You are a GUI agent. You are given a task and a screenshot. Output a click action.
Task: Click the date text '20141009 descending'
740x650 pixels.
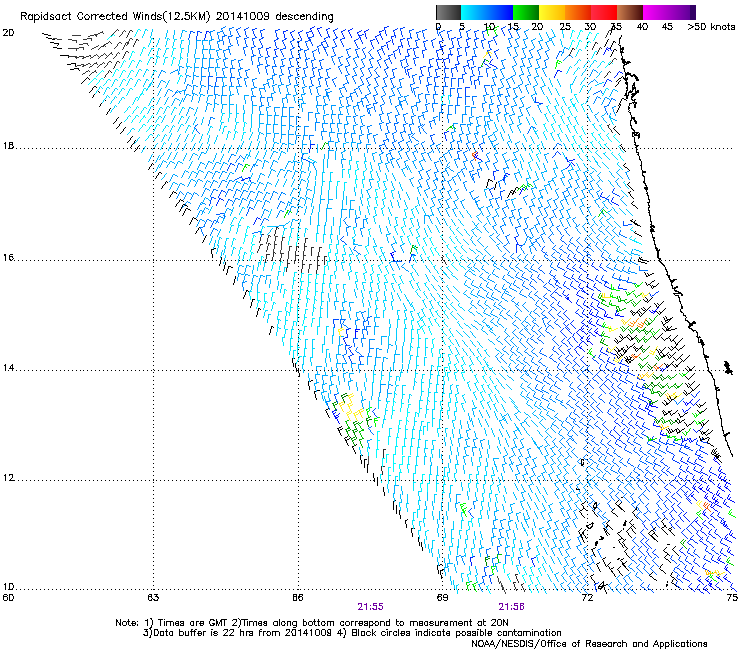click(275, 17)
